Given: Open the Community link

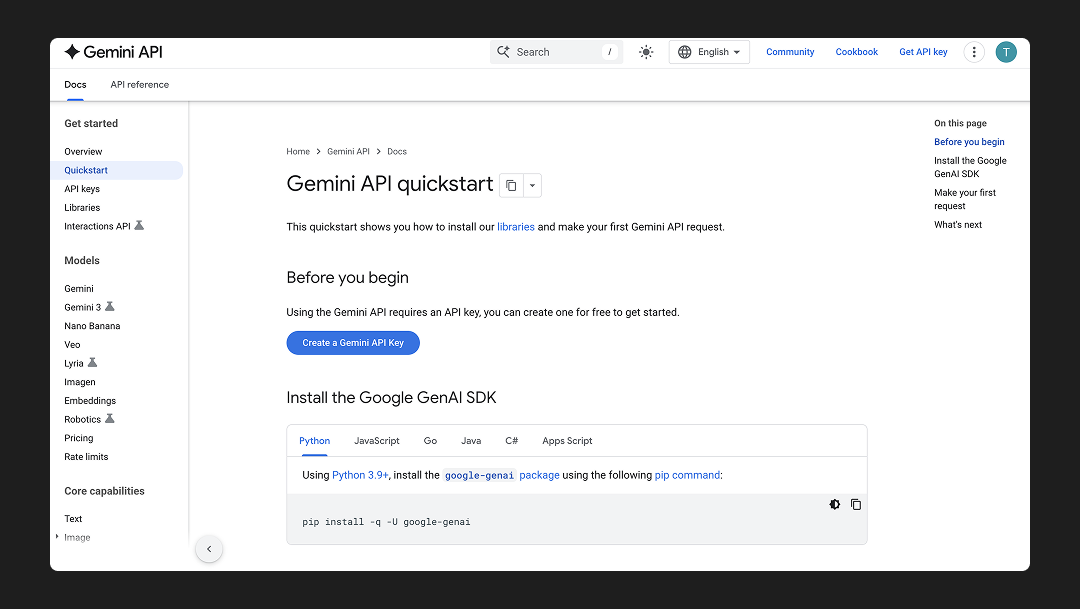Looking at the screenshot, I should pyautogui.click(x=790, y=52).
